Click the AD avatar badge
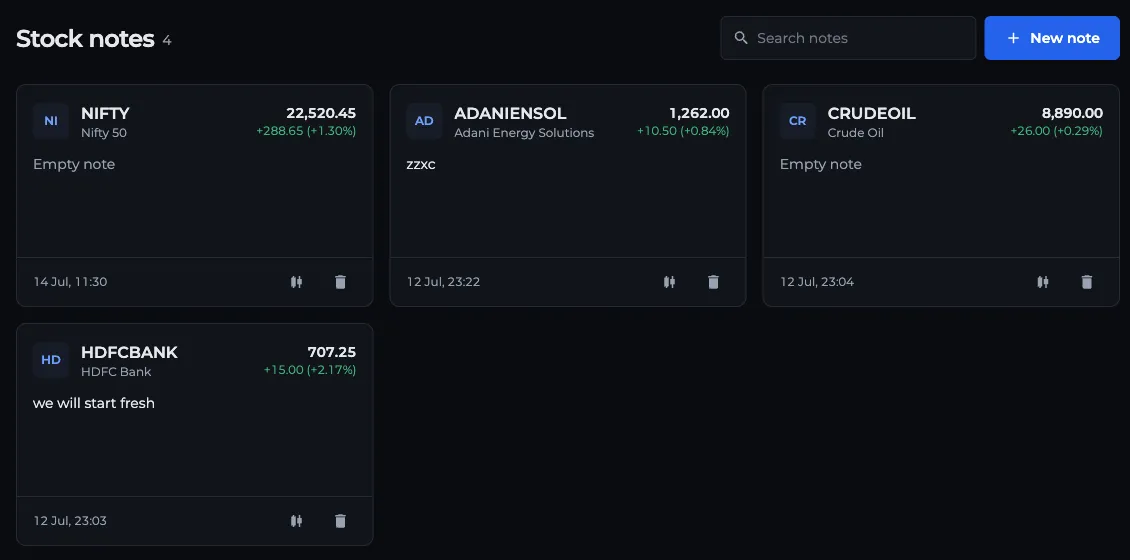Viewport: 1130px width, 560px height. [424, 121]
